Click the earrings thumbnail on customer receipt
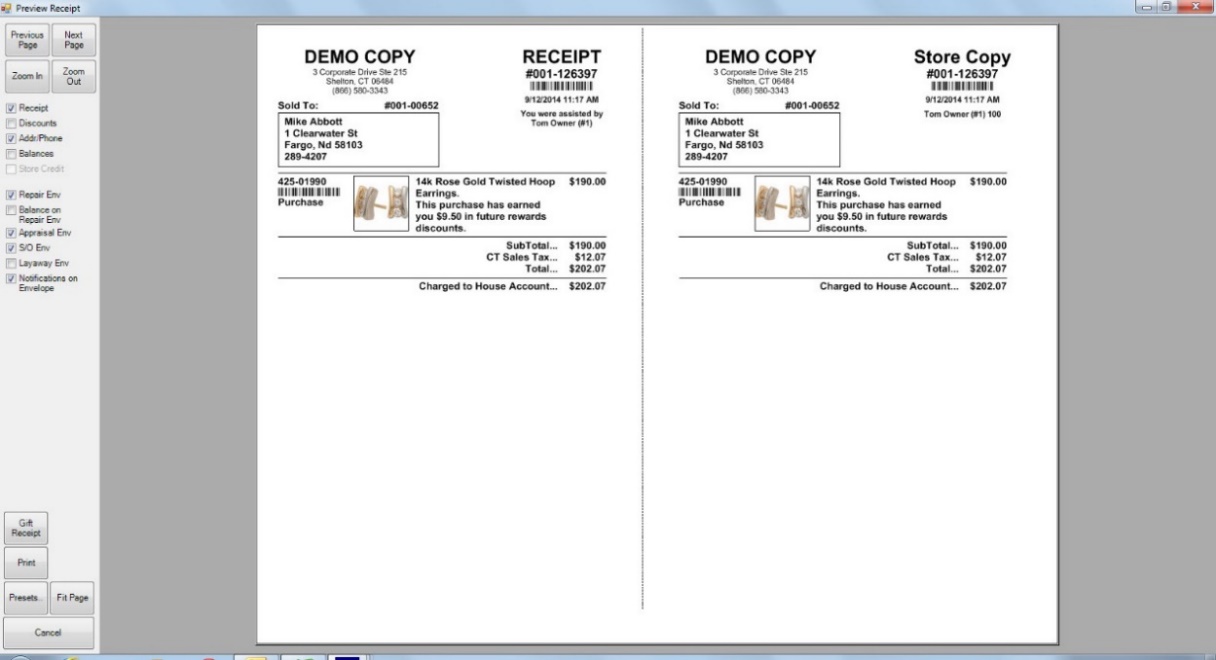 click(x=382, y=204)
